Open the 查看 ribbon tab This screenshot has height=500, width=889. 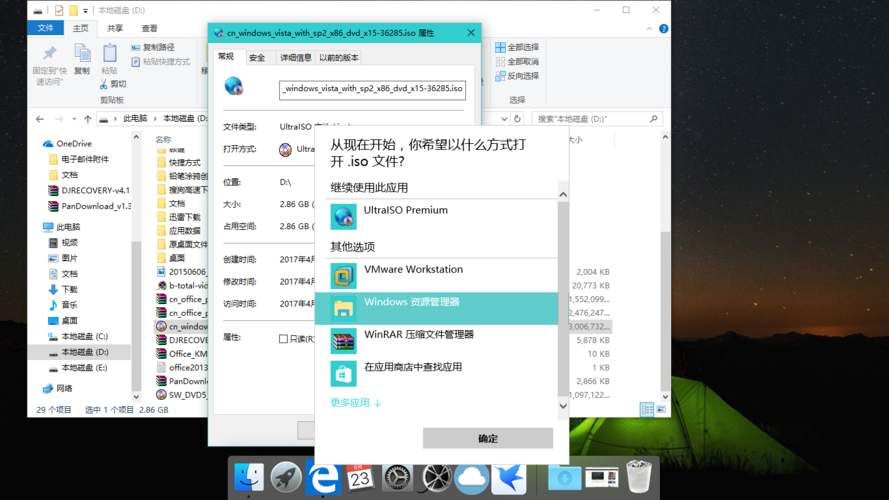coord(150,28)
